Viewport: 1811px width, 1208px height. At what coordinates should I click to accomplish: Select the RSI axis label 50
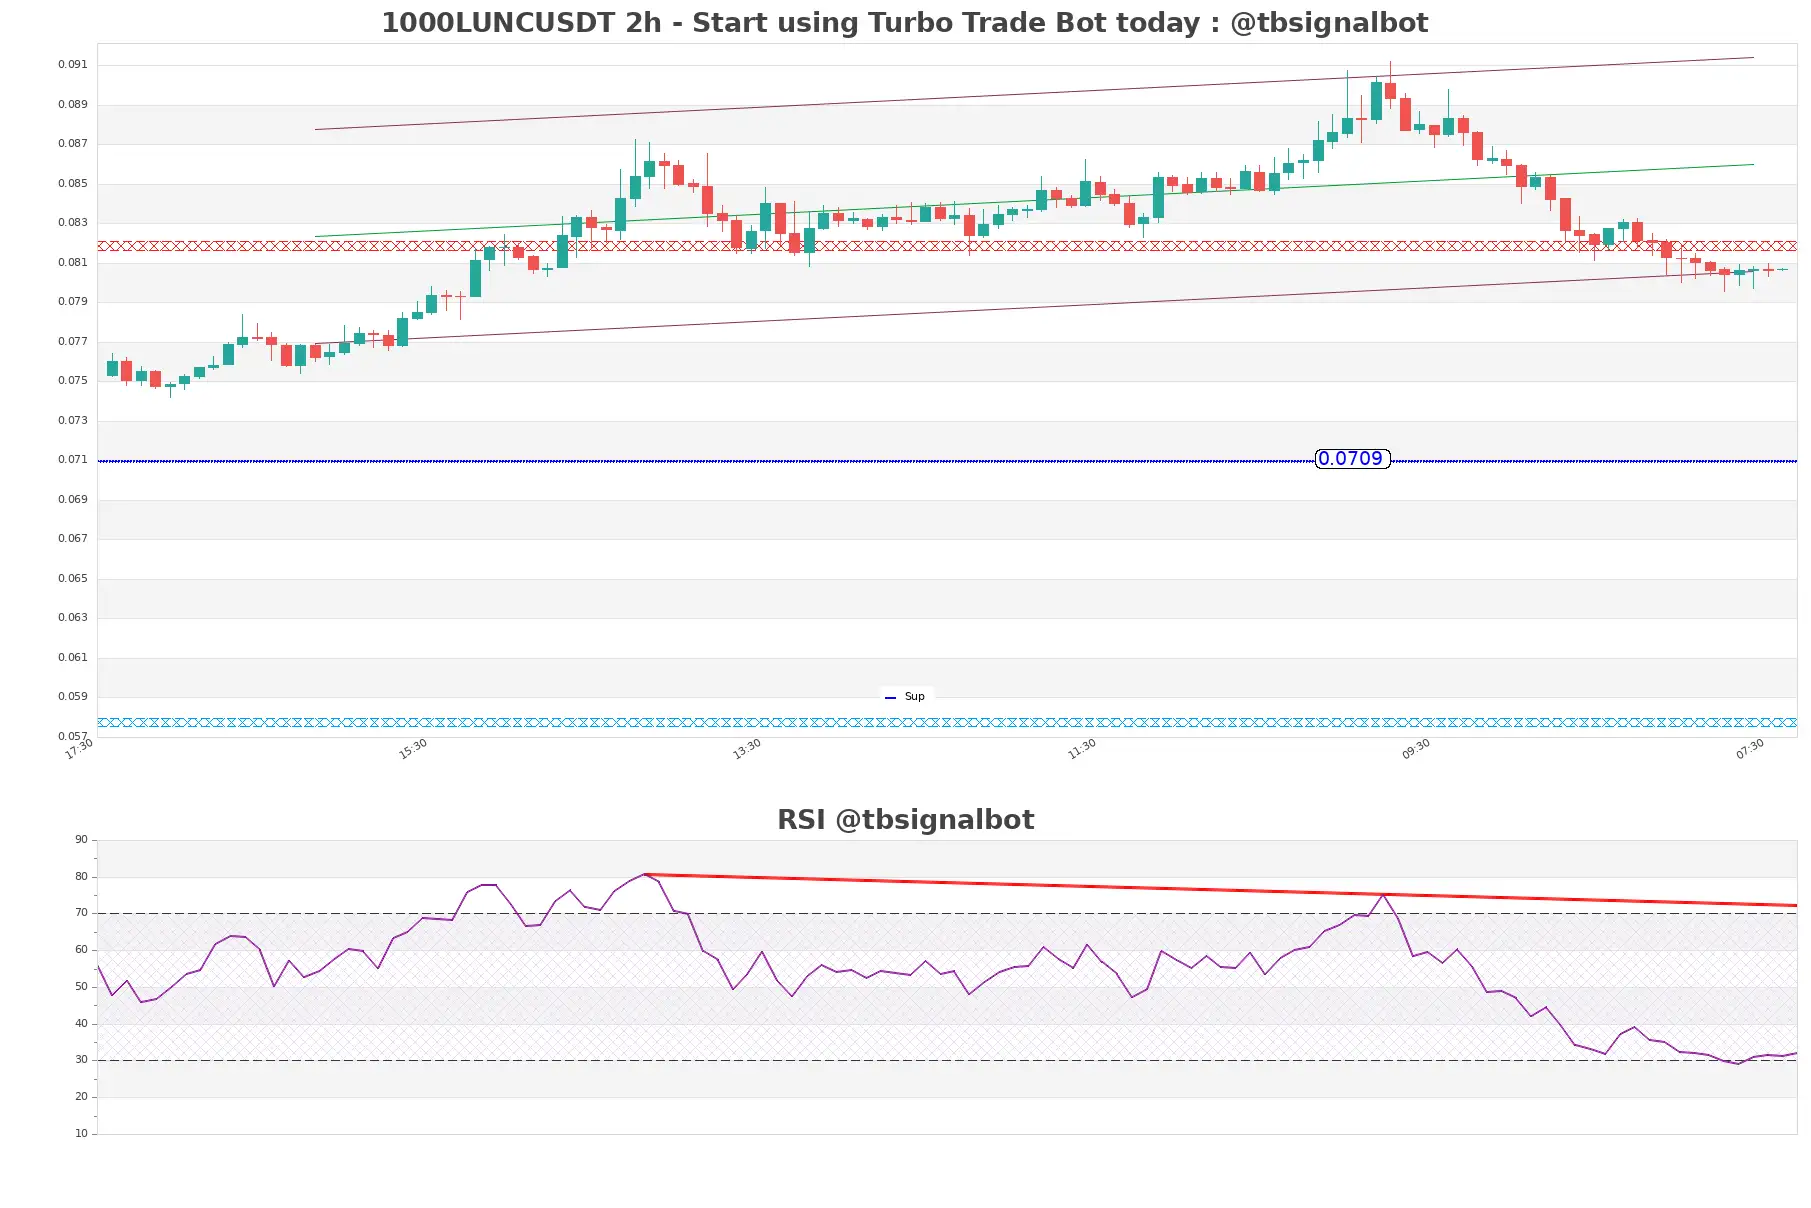(81, 987)
